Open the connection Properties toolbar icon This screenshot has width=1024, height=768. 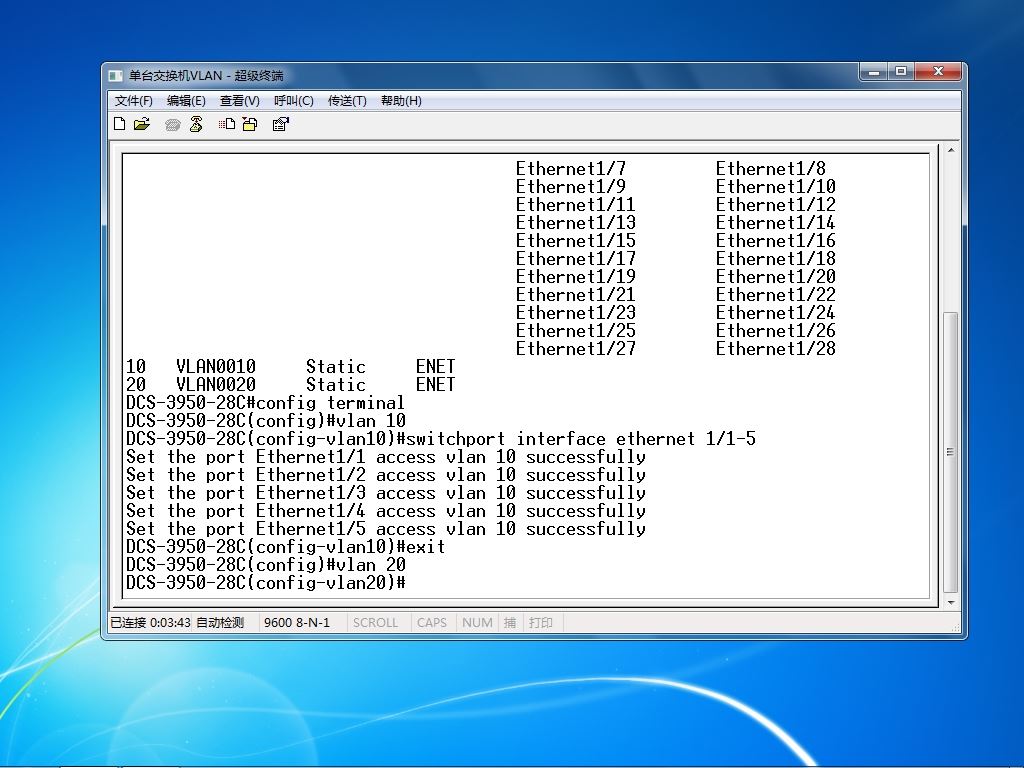280,124
